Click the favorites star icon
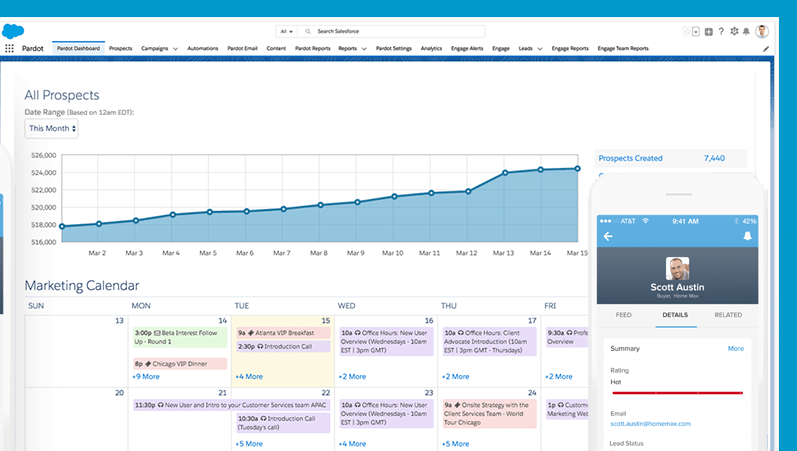797x451 pixels. [x=687, y=32]
